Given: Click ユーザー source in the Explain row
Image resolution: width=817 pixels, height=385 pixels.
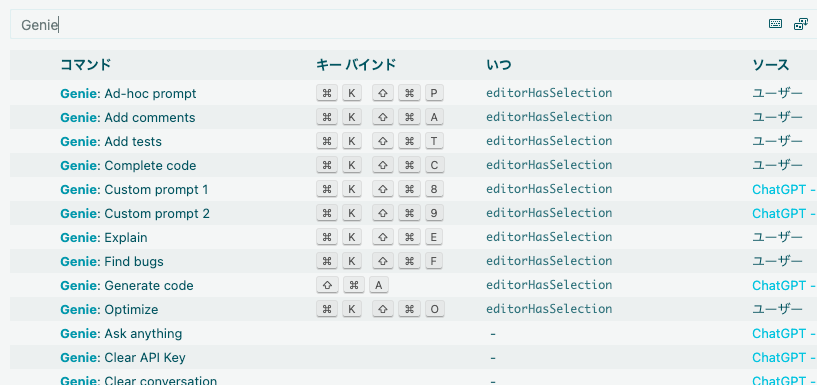Looking at the screenshot, I should pyautogui.click(x=777, y=237).
